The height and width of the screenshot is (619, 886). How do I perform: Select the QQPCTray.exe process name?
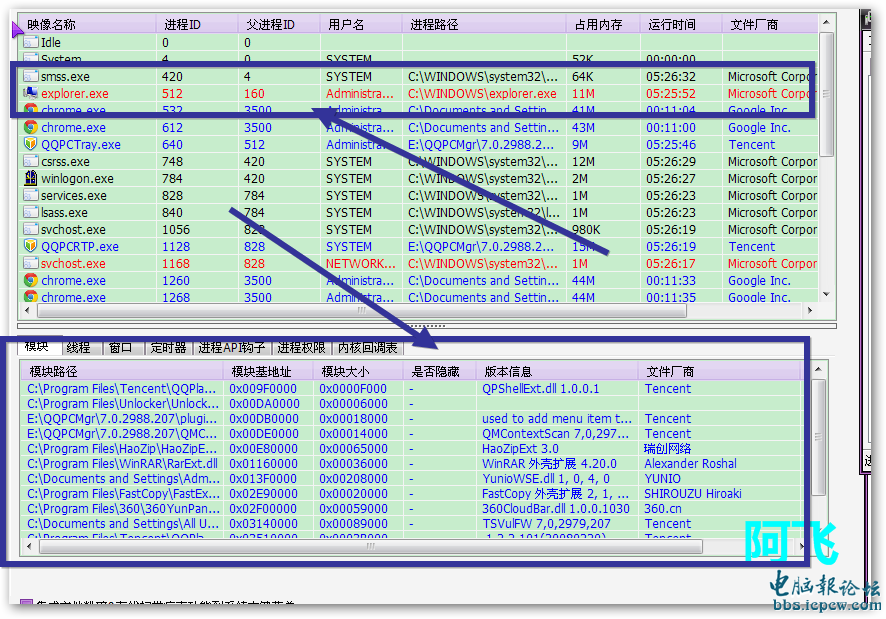pos(81,145)
